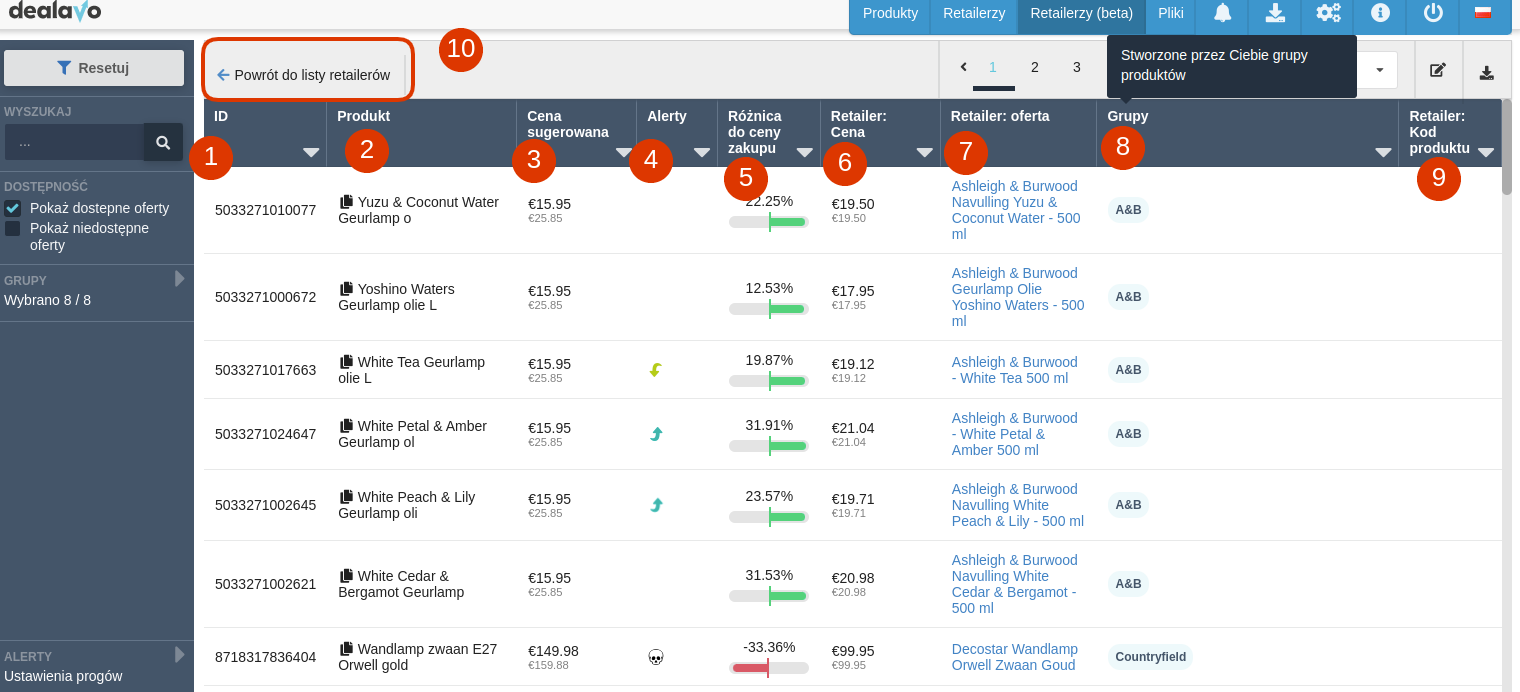This screenshot has height=692, width=1520.
Task: Click price-rise alert icon for White Peach & Lily
Action: coord(656,505)
